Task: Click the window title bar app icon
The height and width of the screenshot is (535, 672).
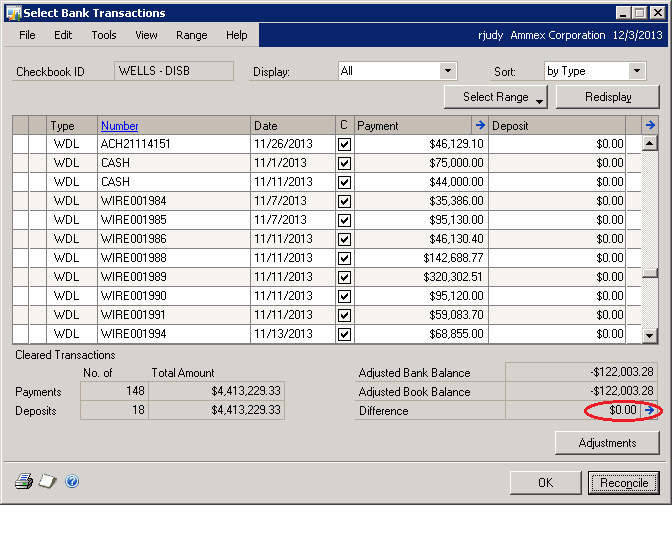Action: click(13, 13)
